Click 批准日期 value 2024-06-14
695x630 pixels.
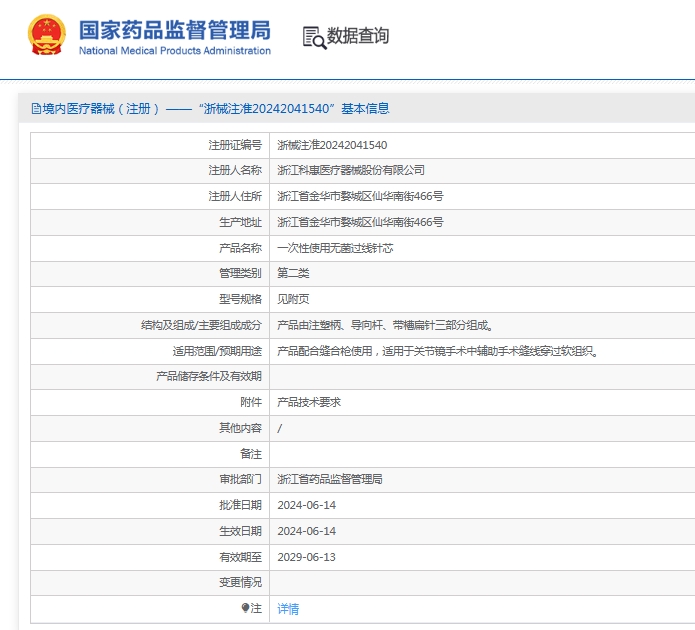point(306,505)
